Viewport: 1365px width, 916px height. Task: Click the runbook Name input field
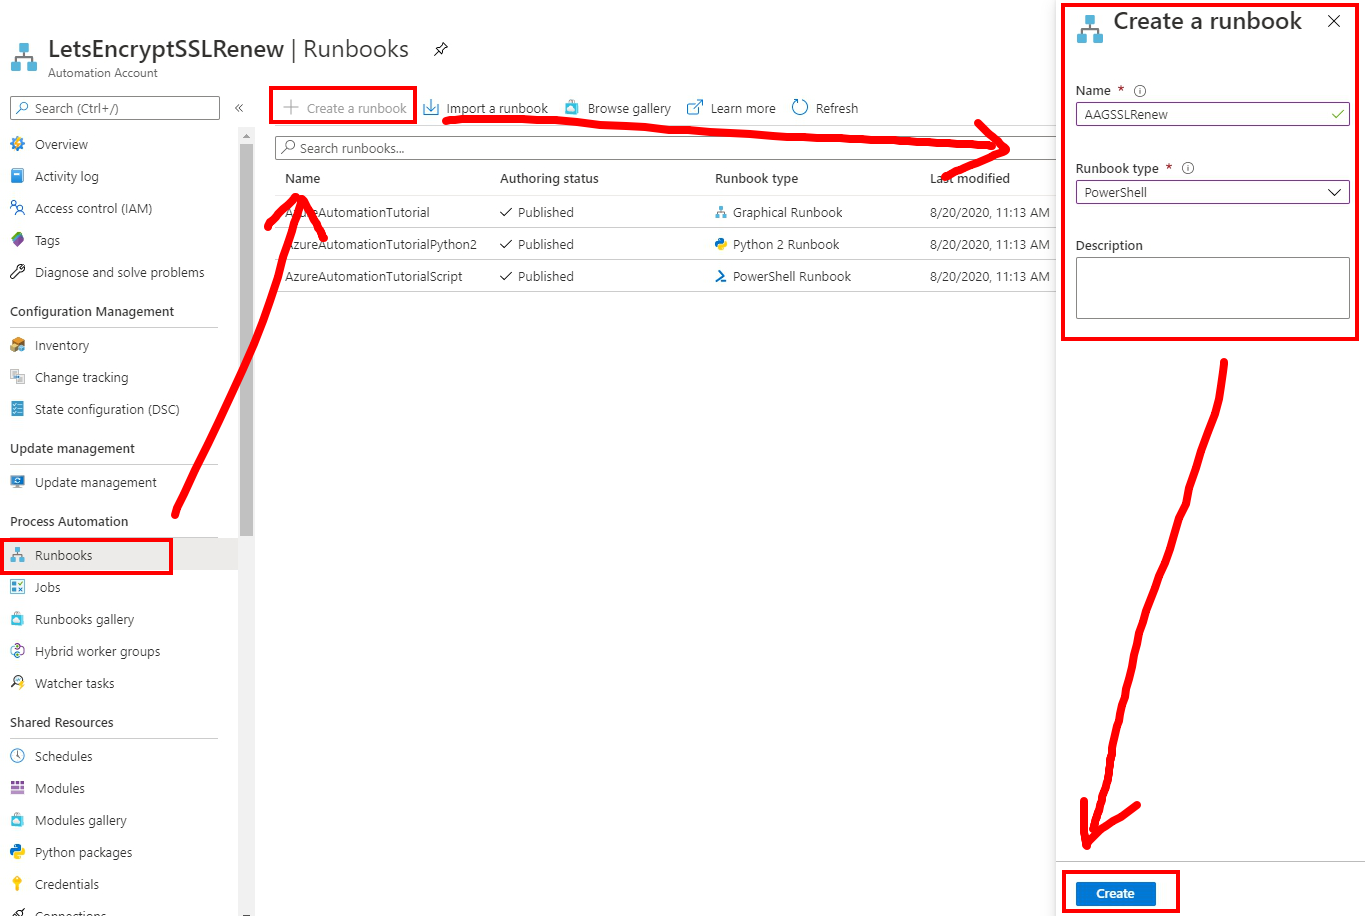coord(1212,114)
